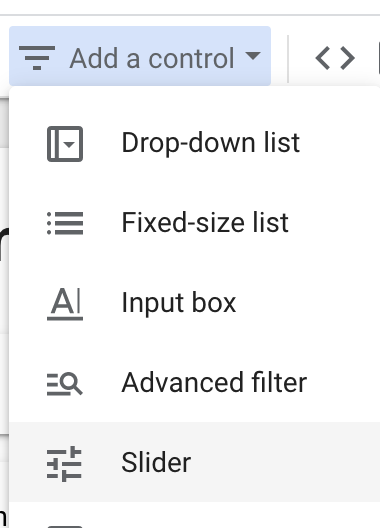Collapse the menu via Add a control arrow
Screen dimensions: 380x528
[x=253, y=55]
